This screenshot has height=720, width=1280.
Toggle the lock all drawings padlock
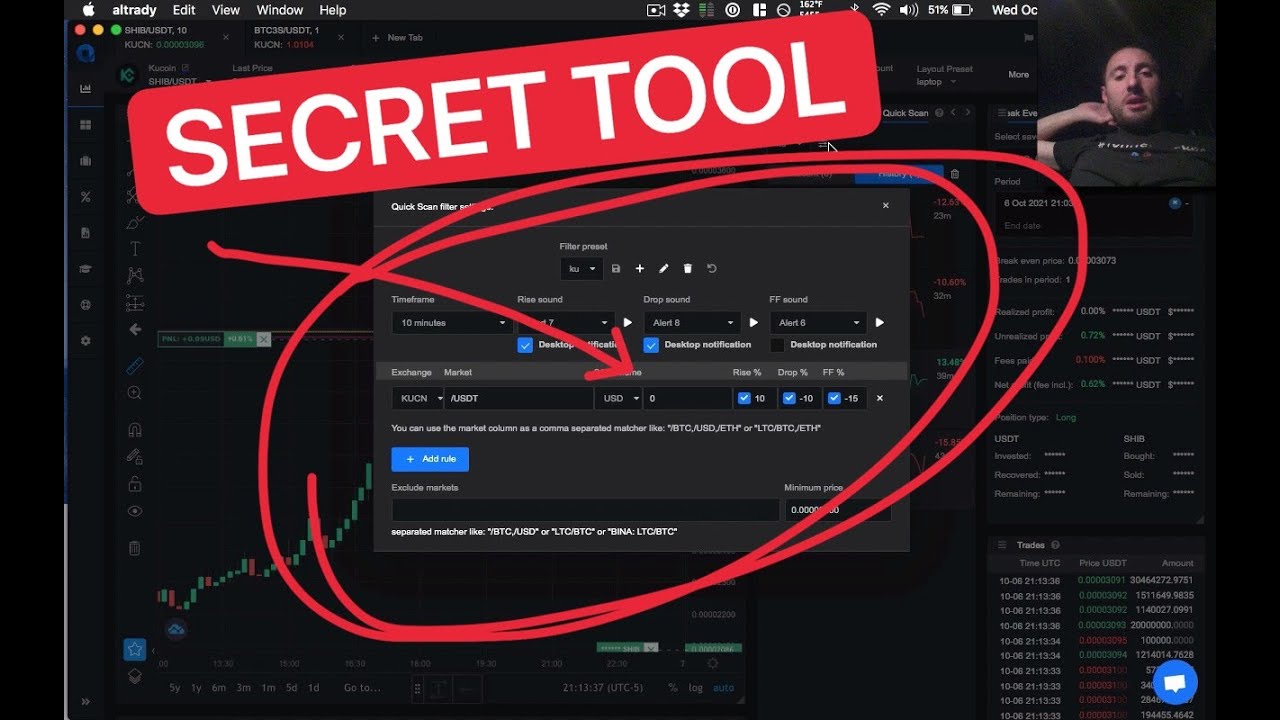135,484
